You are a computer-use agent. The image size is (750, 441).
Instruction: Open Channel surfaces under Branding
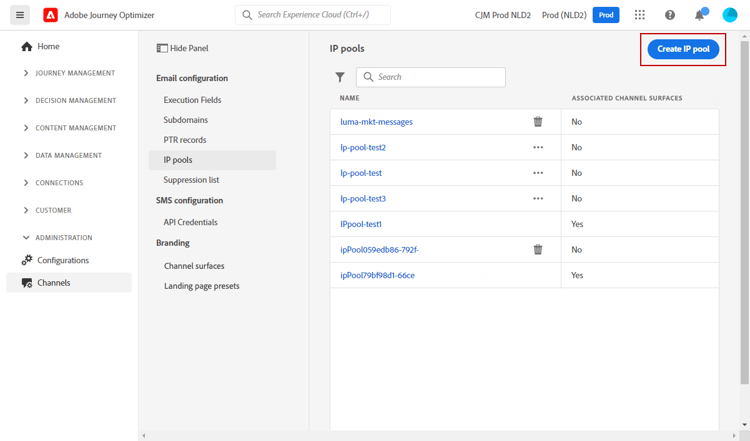coord(194,266)
